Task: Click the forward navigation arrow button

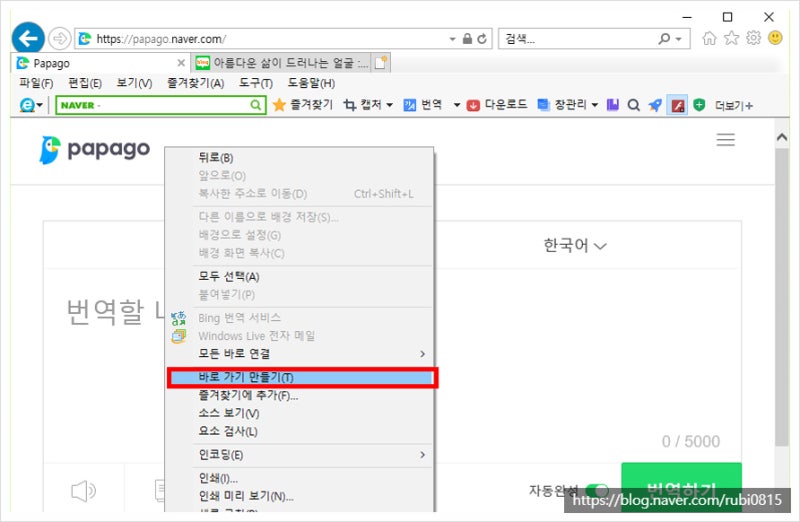Action: [x=60, y=38]
